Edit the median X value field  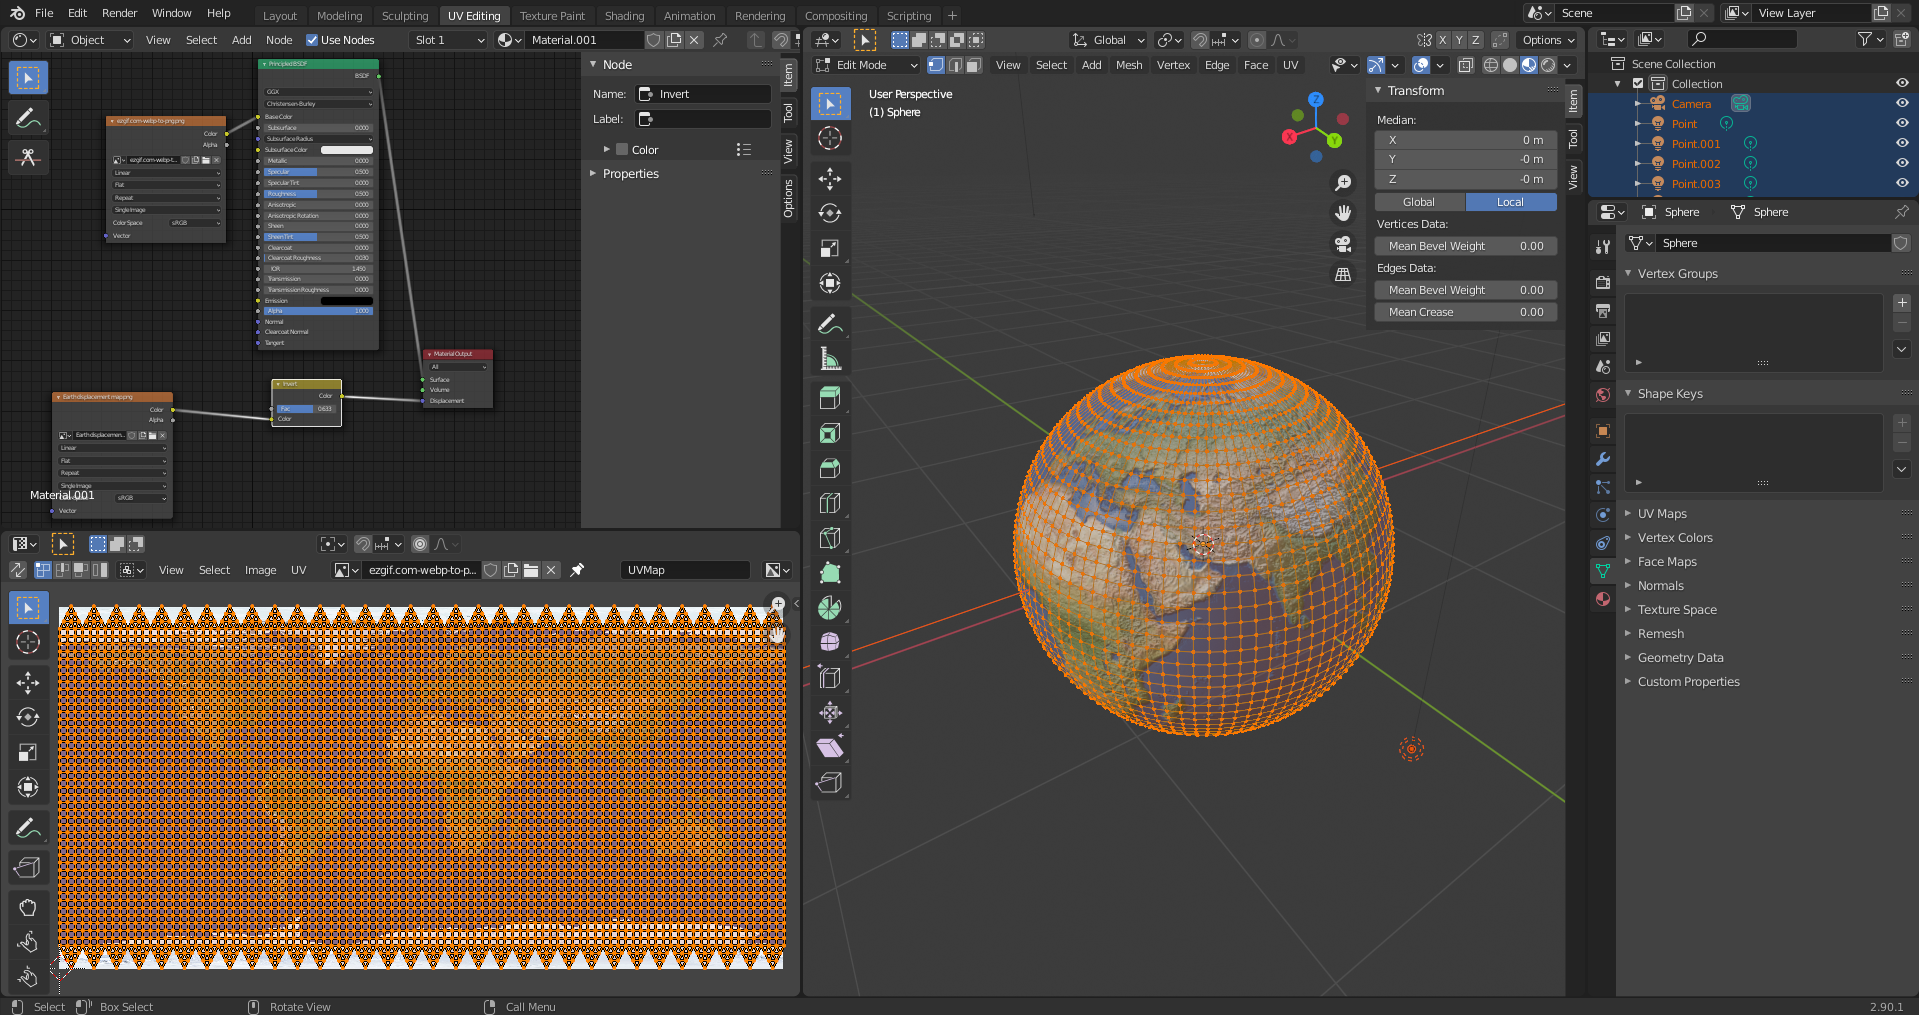[x=1466, y=140]
